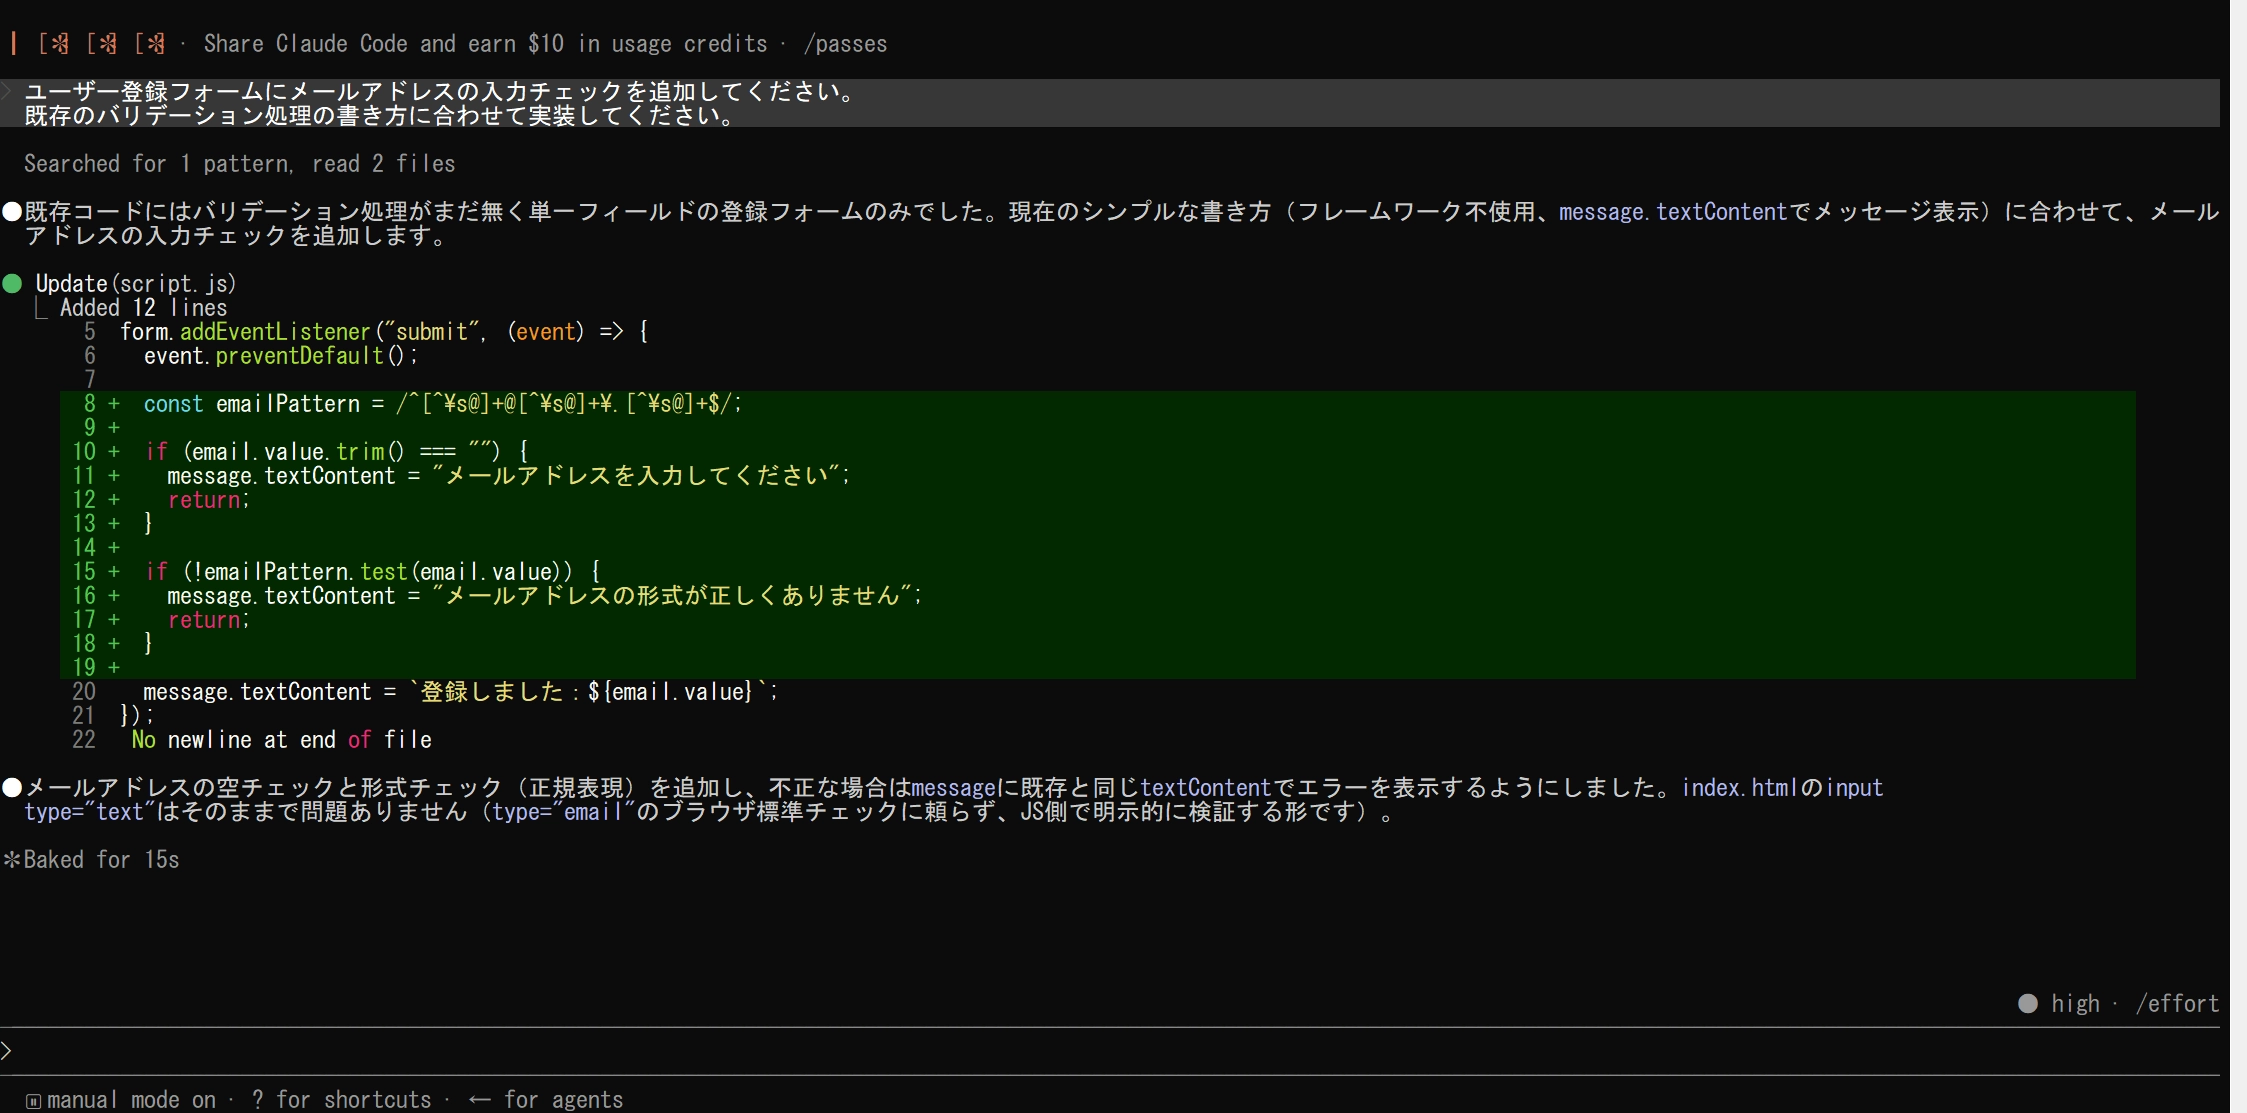
Task: Click the /passes command text
Action: tap(846, 44)
